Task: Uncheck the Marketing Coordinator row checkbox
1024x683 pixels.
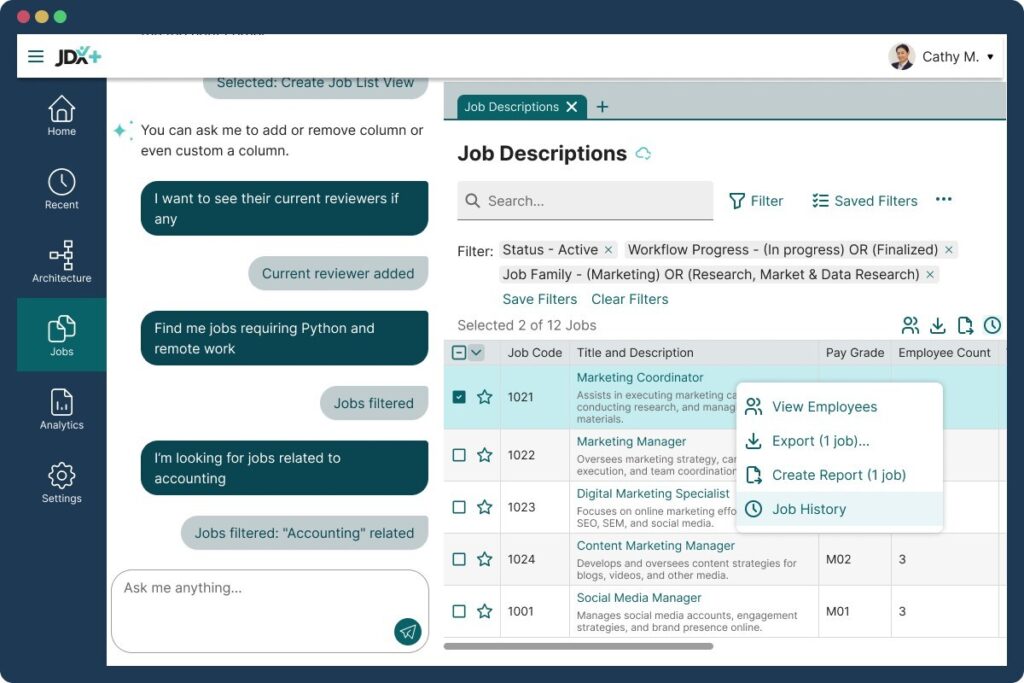Action: [x=459, y=397]
